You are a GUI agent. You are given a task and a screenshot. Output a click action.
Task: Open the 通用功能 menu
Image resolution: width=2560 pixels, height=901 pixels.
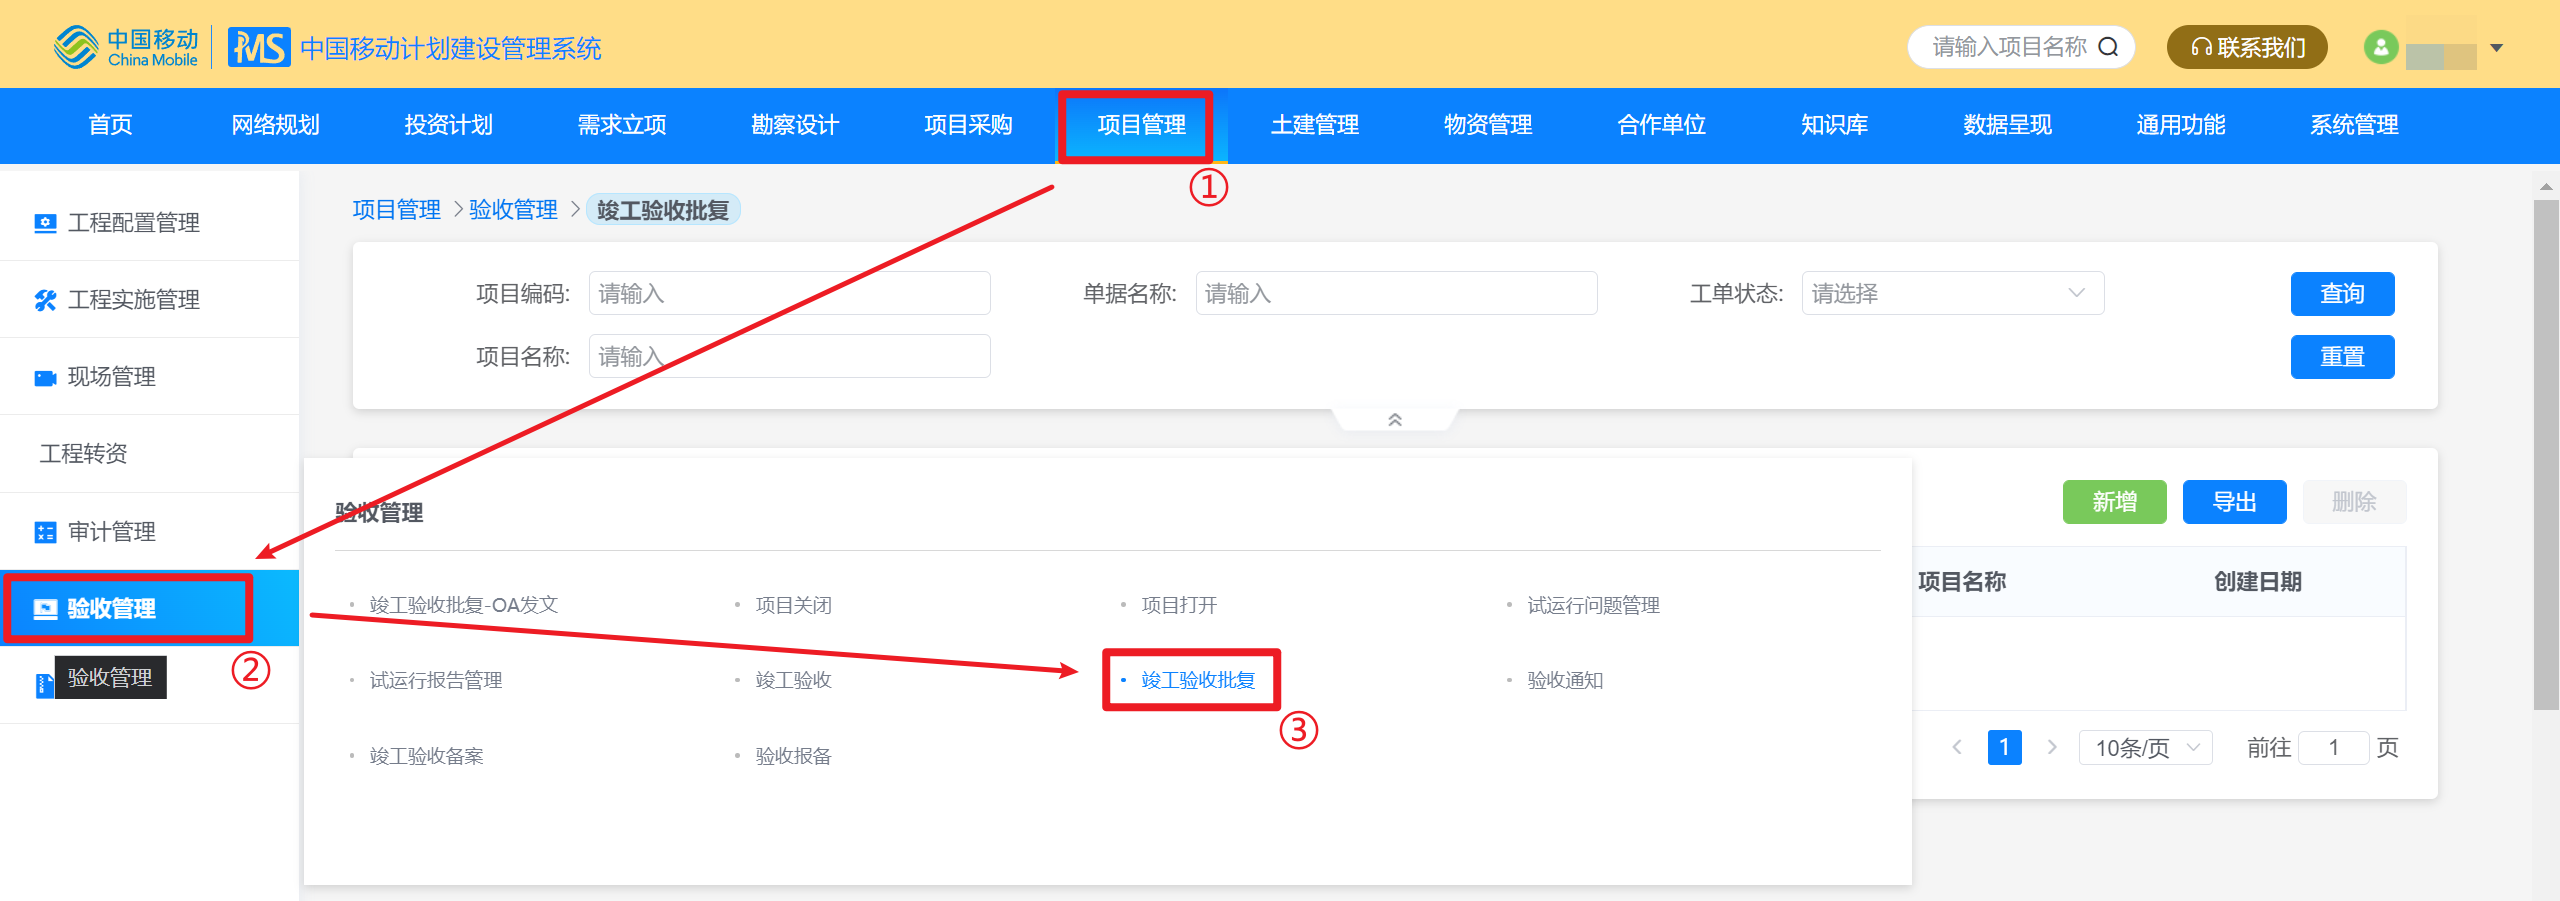[2180, 125]
